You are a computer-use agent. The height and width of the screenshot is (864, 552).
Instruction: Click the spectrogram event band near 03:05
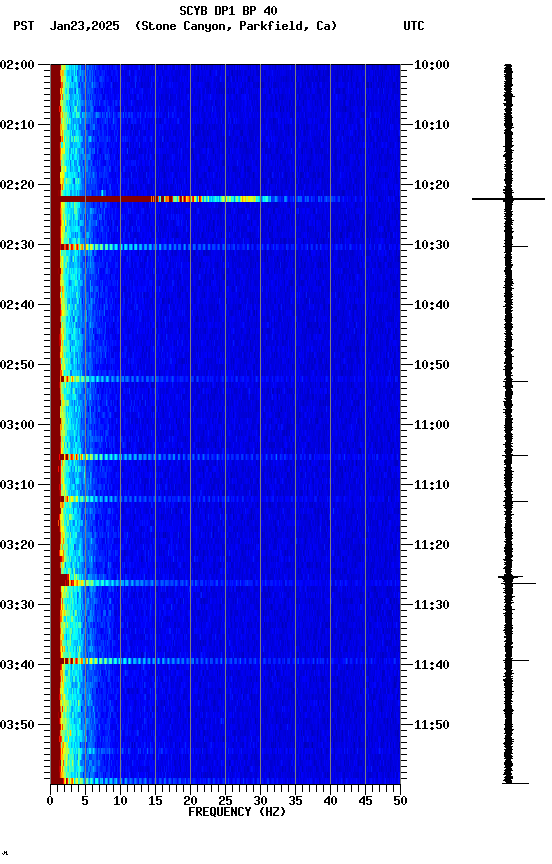pyautogui.click(x=225, y=457)
